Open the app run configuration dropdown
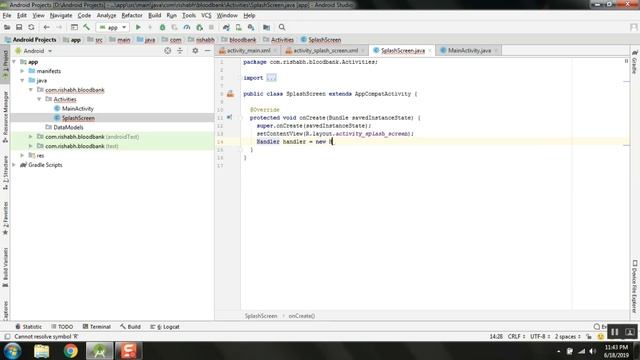 [x=113, y=27]
